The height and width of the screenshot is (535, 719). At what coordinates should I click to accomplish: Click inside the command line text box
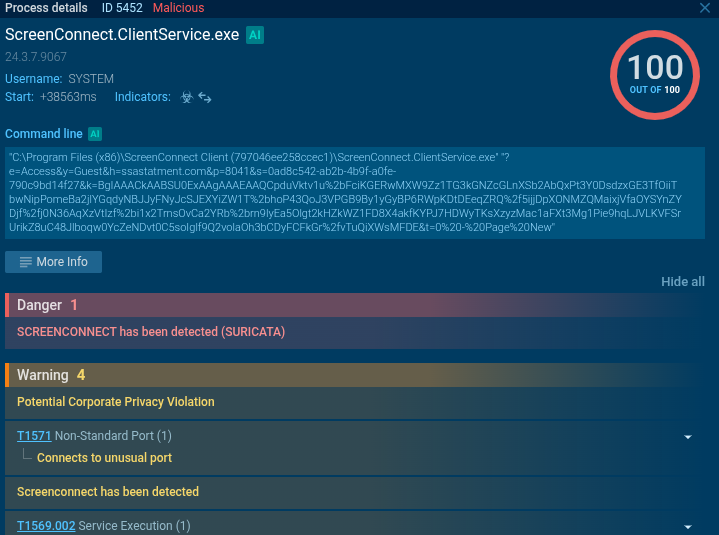click(x=355, y=193)
